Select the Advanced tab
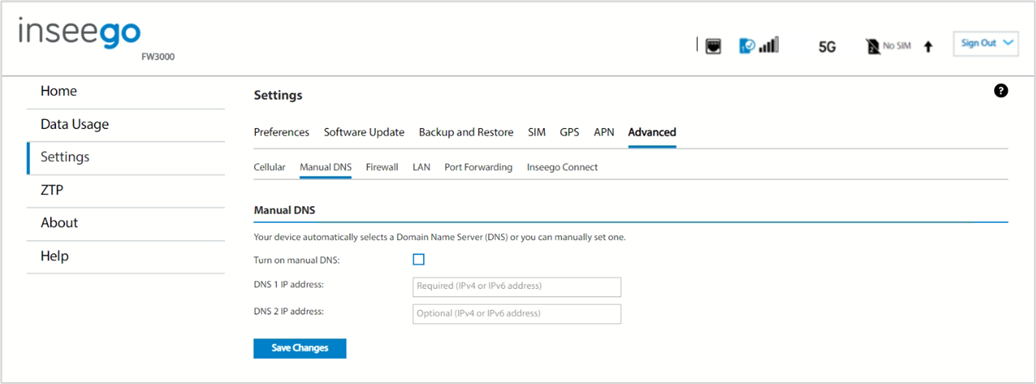The image size is (1036, 384). pos(652,132)
